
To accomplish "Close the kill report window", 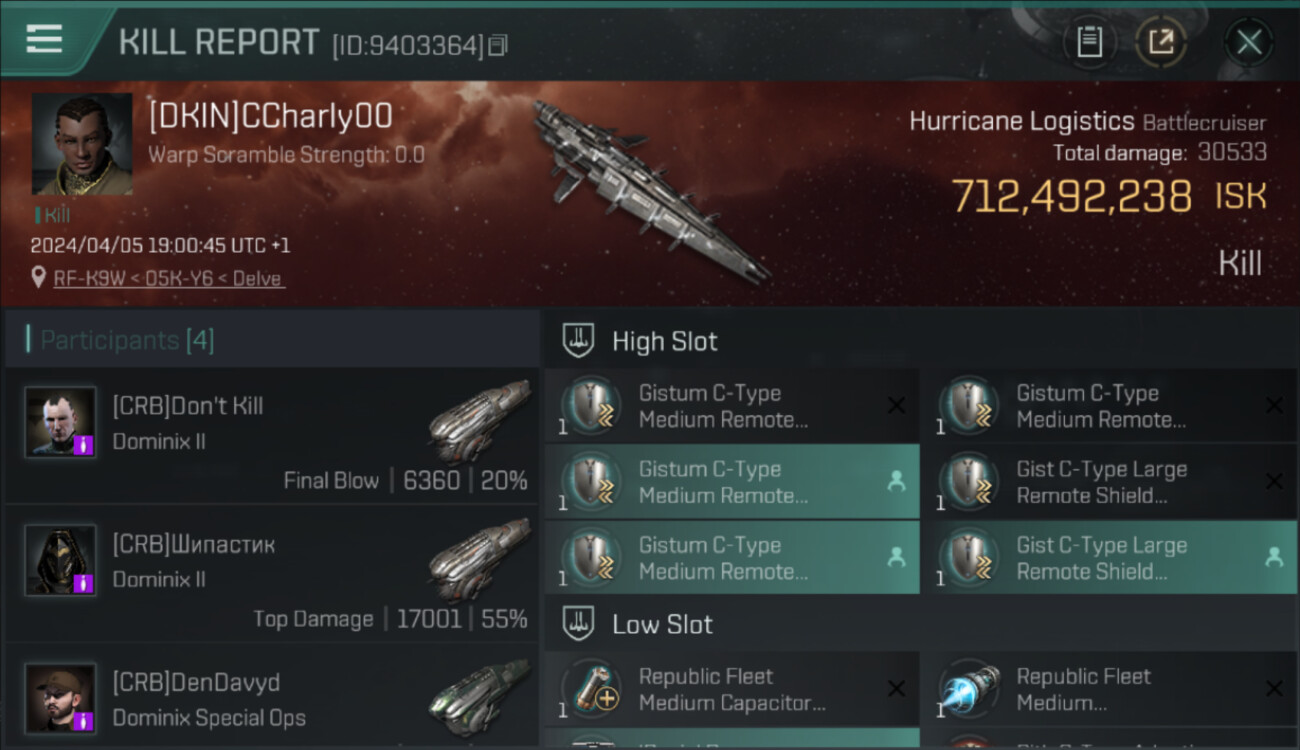I will (x=1248, y=42).
